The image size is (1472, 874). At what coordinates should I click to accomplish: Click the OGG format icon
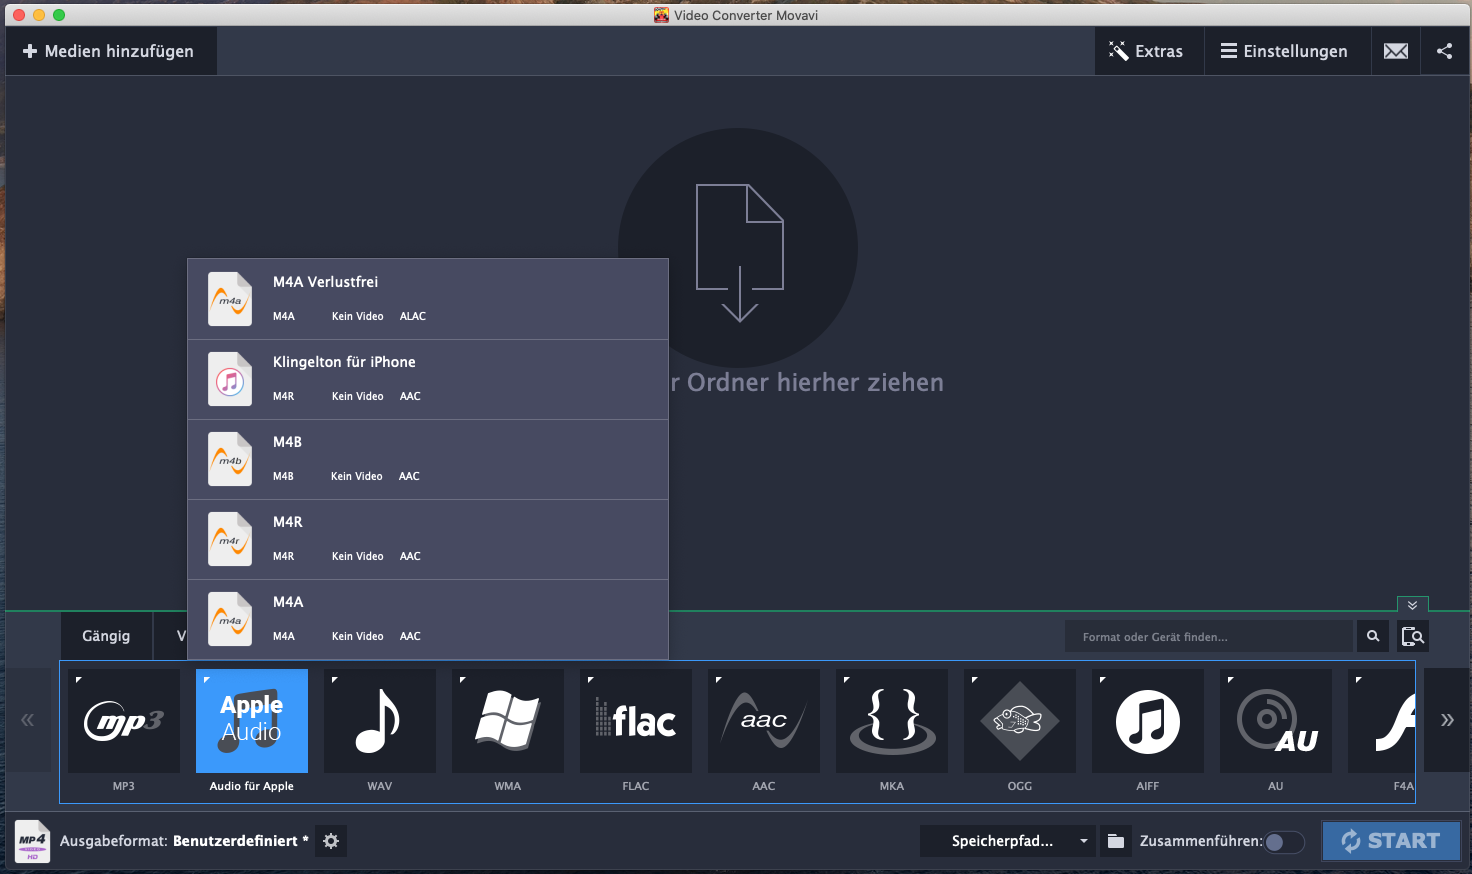1020,721
